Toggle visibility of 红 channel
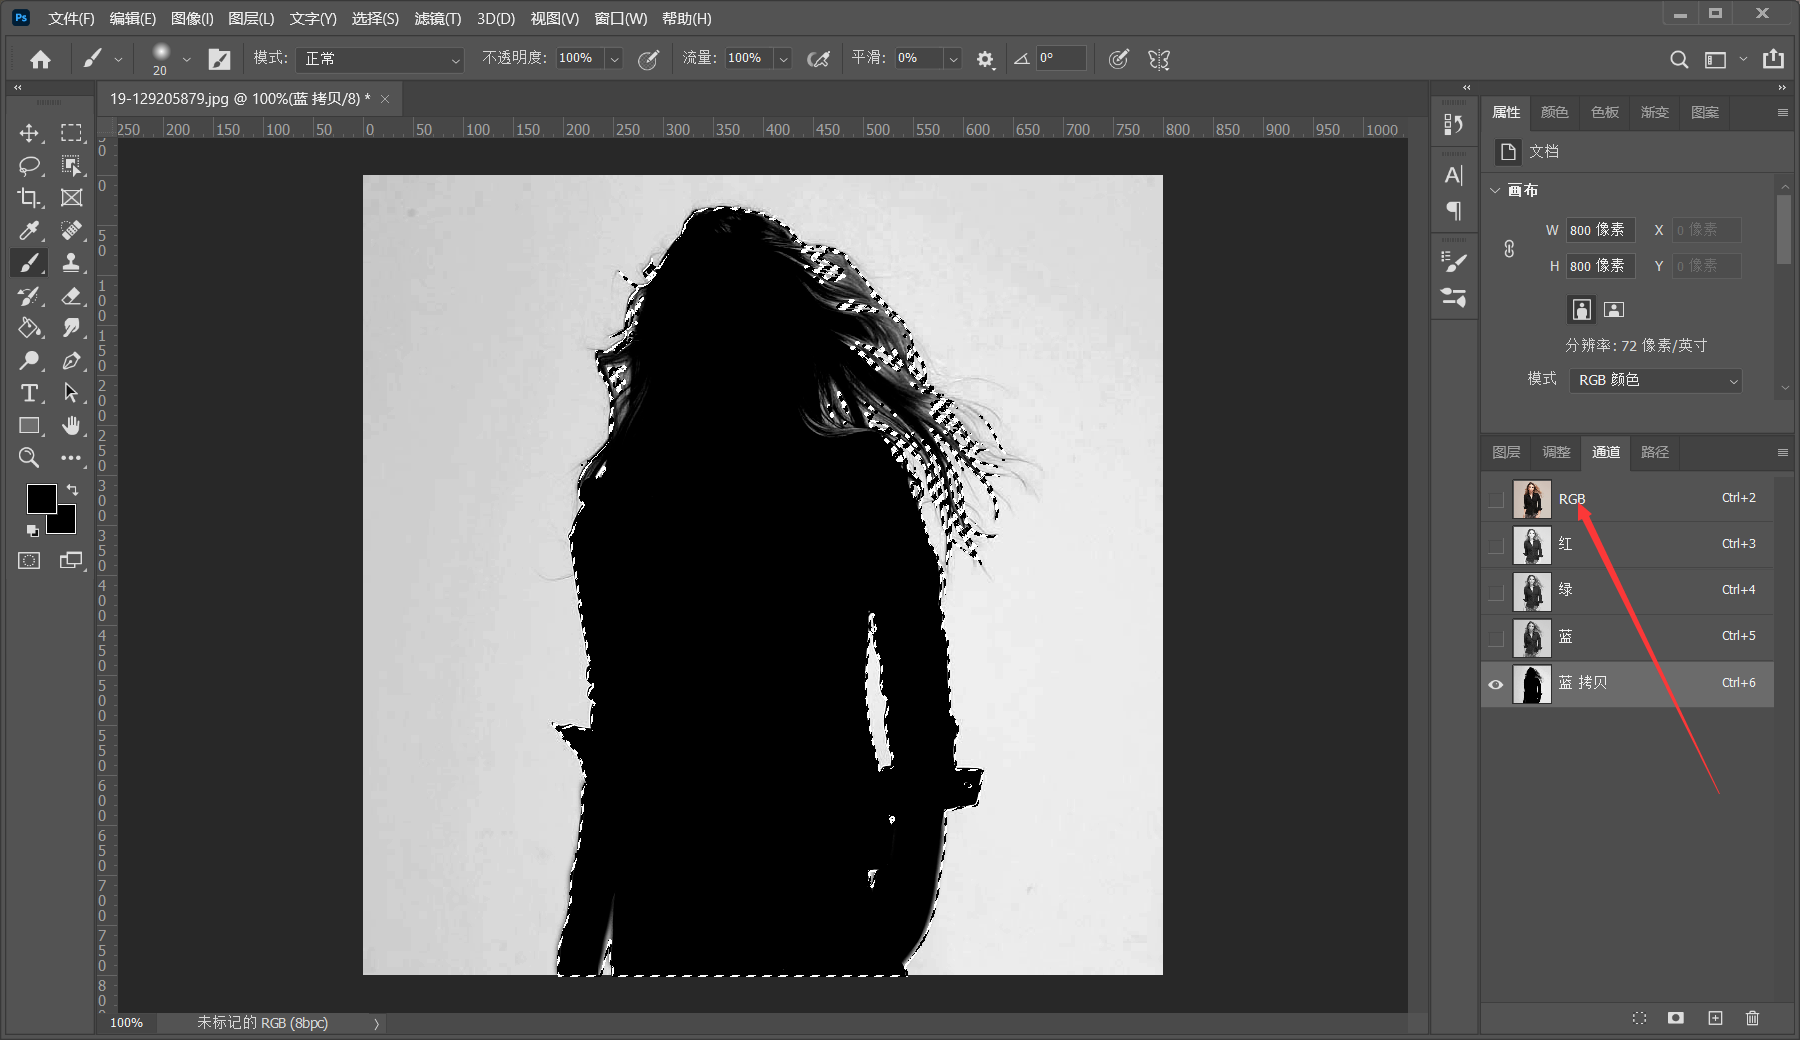The height and width of the screenshot is (1040, 1800). [x=1496, y=546]
